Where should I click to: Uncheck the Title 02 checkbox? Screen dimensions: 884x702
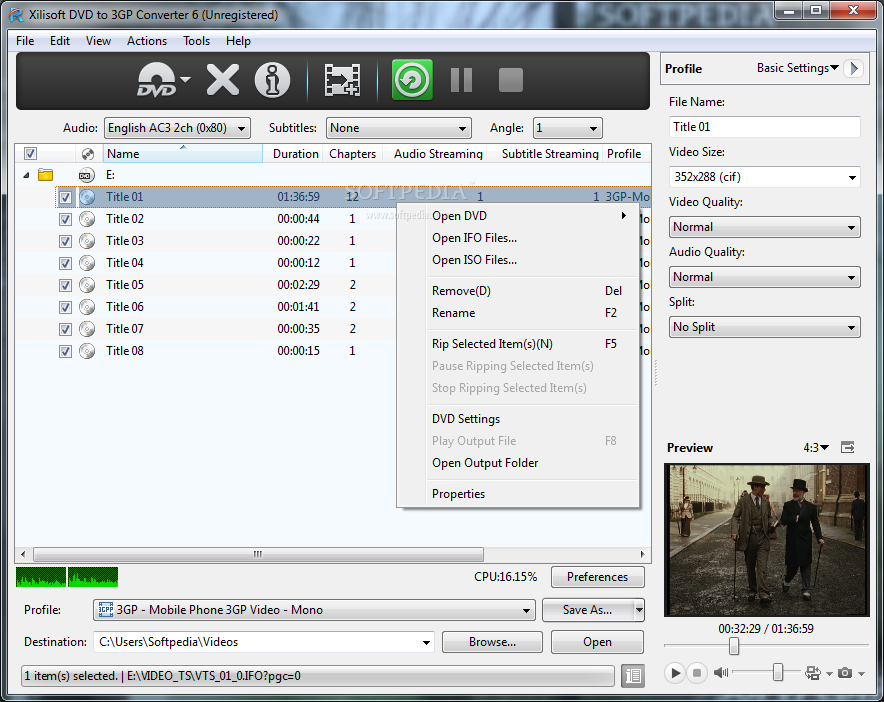click(x=65, y=219)
